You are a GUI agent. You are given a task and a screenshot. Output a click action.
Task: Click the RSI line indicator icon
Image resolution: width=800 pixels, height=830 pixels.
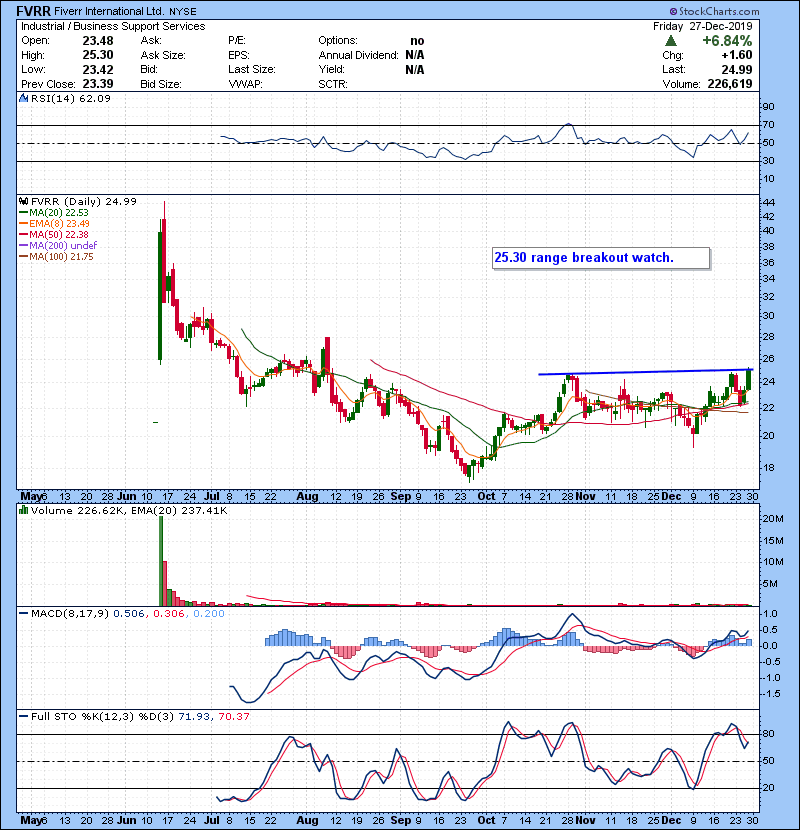pyautogui.click(x=24, y=98)
